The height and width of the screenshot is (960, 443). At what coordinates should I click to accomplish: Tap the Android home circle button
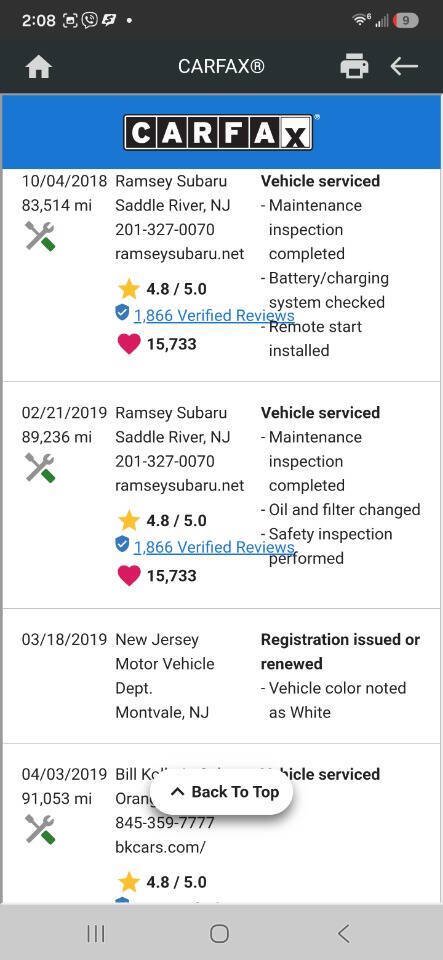pyautogui.click(x=219, y=934)
